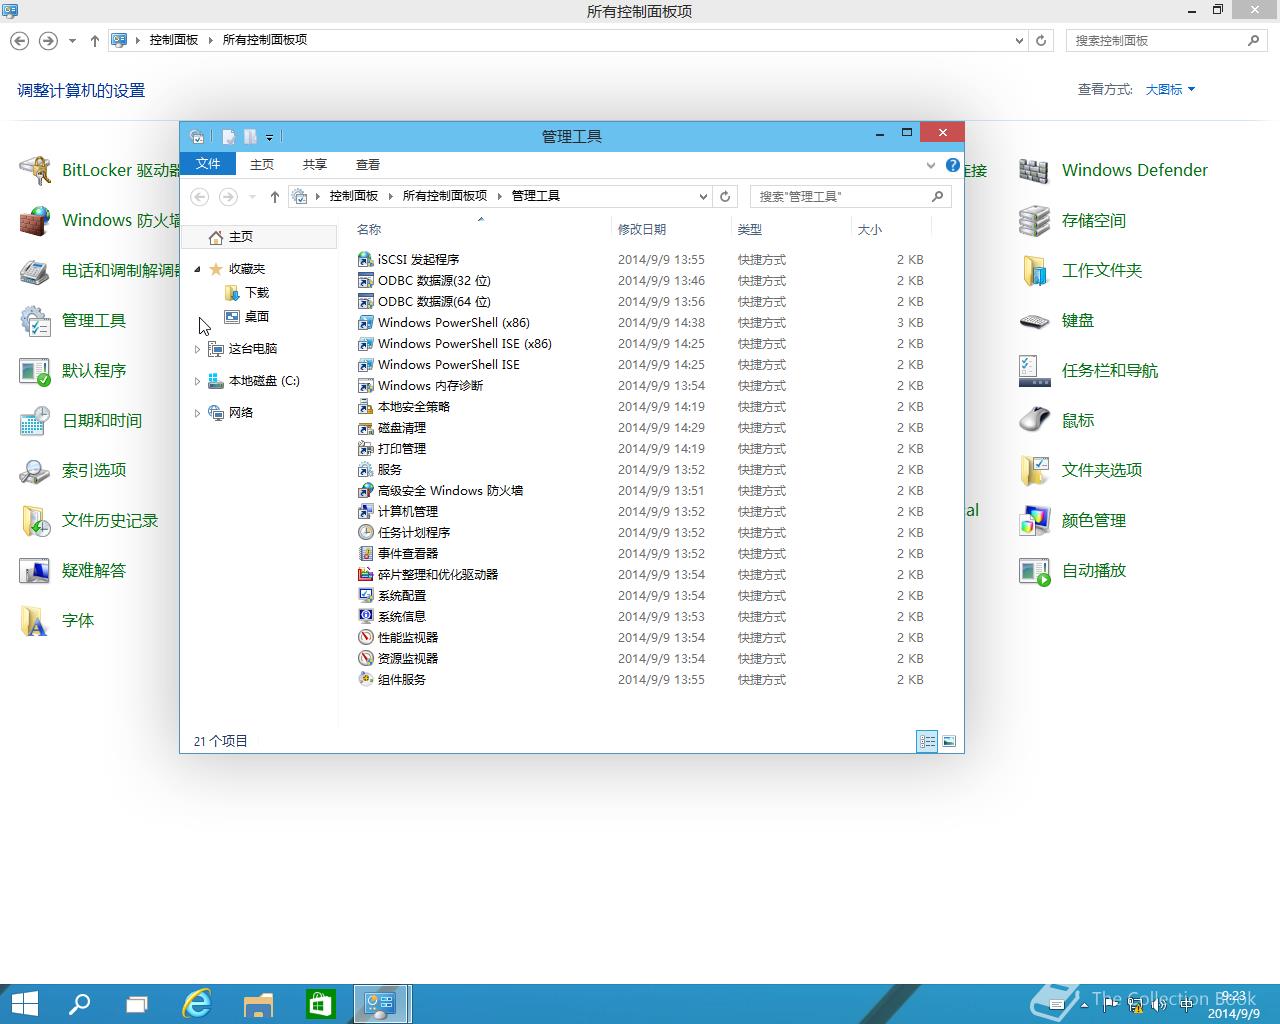The image size is (1280, 1024).
Task: Launch Internet Explorer from taskbar
Action: point(197,1004)
